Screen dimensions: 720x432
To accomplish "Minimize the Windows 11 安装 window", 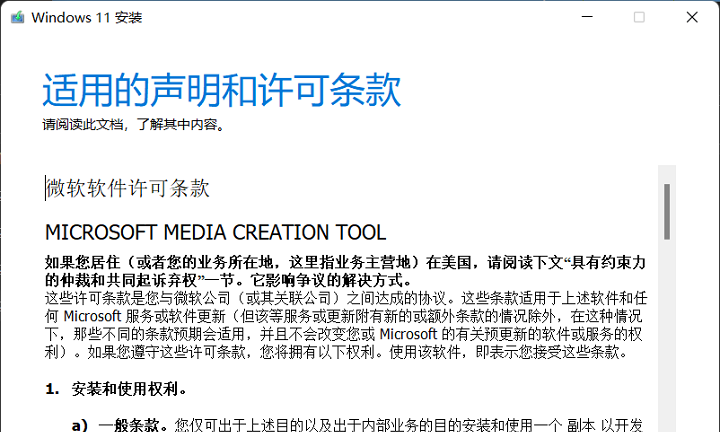I will 587,17.
